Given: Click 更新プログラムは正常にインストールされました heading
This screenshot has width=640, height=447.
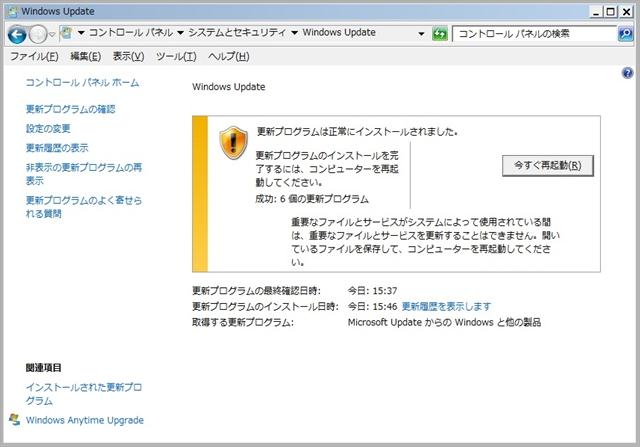Looking at the screenshot, I should (x=357, y=132).
